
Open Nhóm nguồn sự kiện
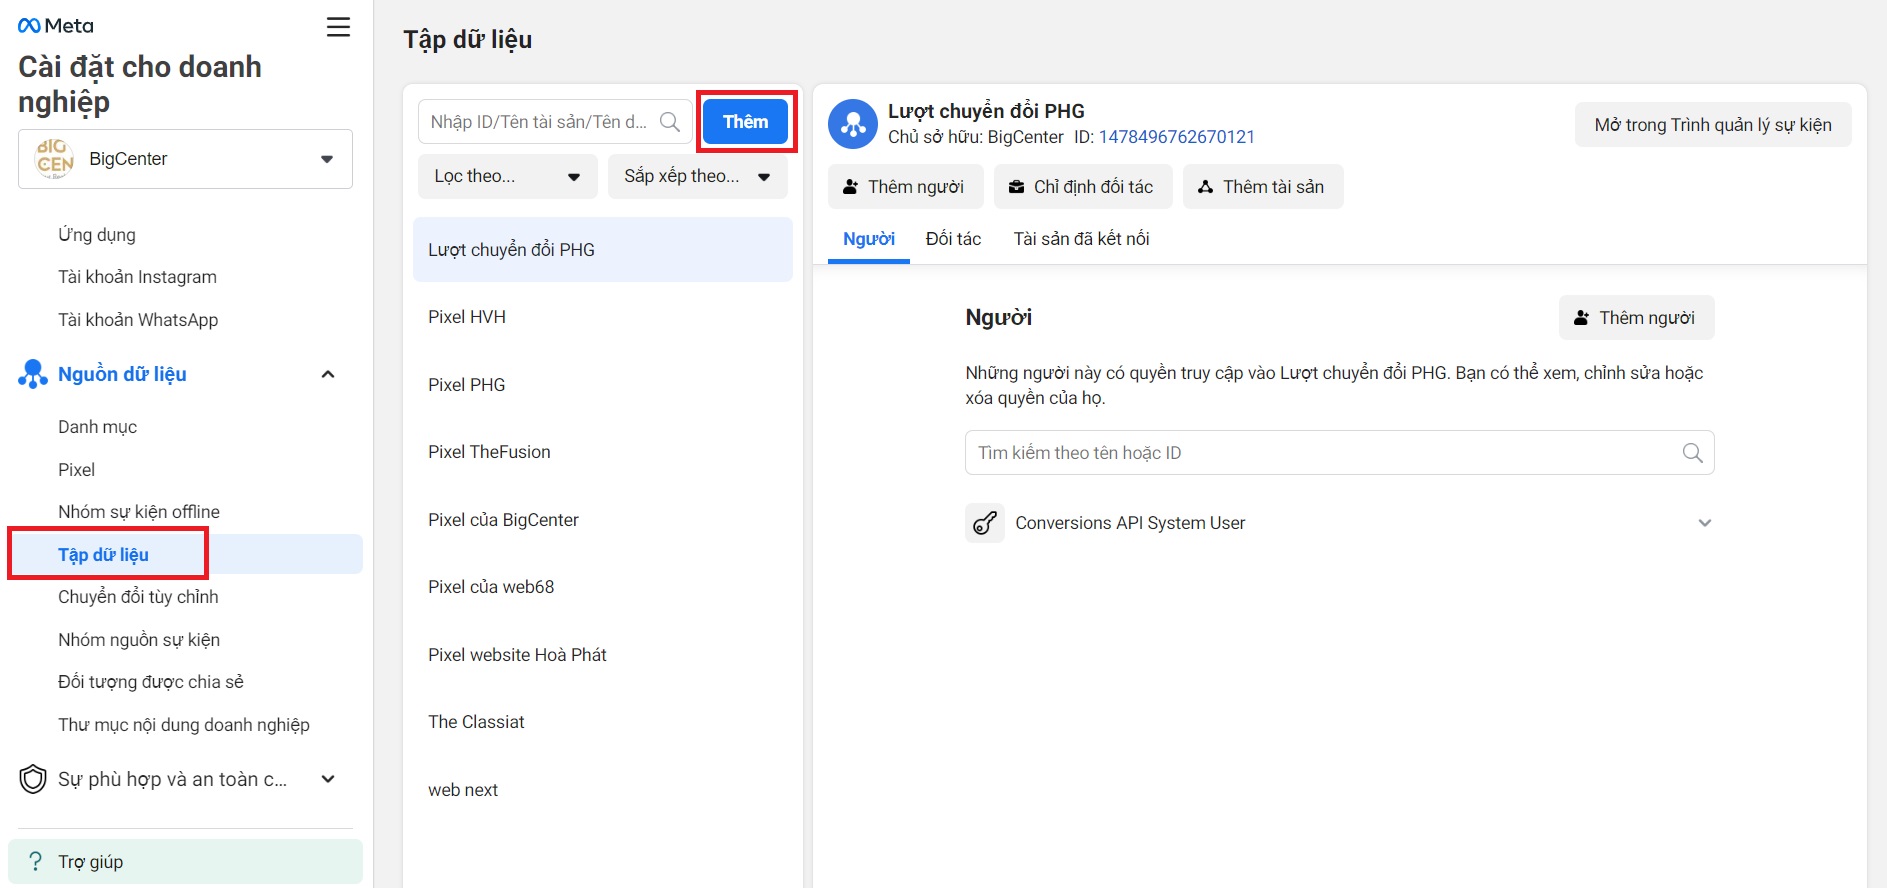pyautogui.click(x=139, y=640)
